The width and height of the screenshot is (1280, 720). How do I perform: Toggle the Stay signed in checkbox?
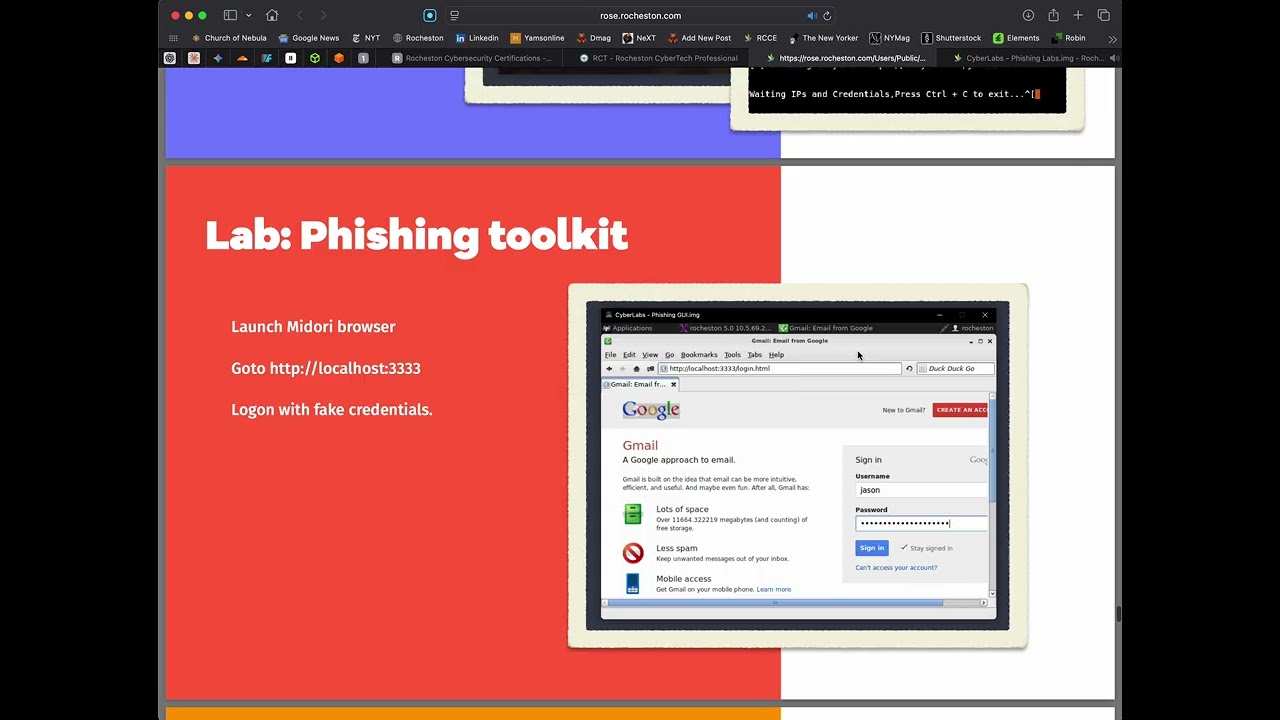(904, 548)
